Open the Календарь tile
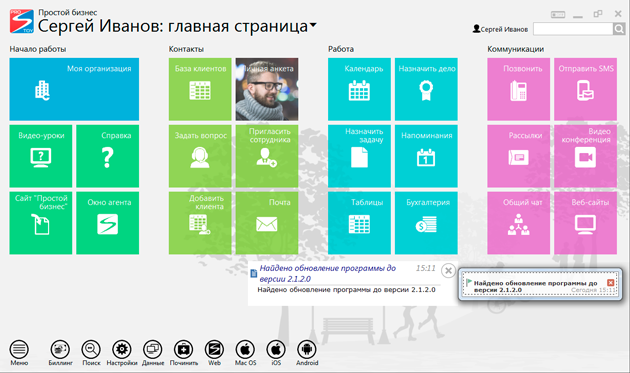The height and width of the screenshot is (373, 630). (359, 89)
